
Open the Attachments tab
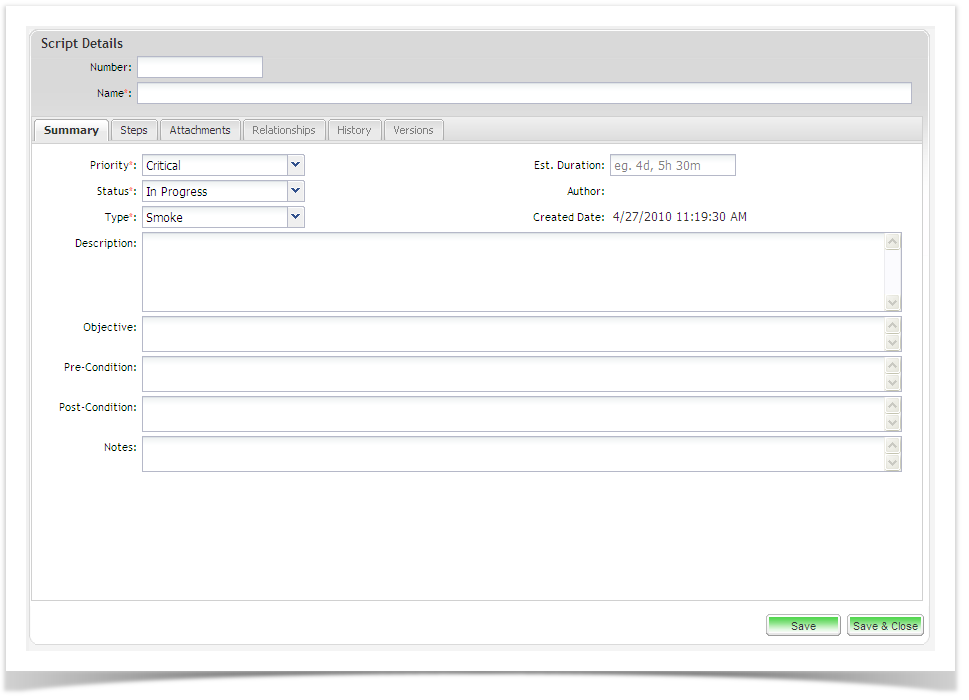(x=200, y=130)
